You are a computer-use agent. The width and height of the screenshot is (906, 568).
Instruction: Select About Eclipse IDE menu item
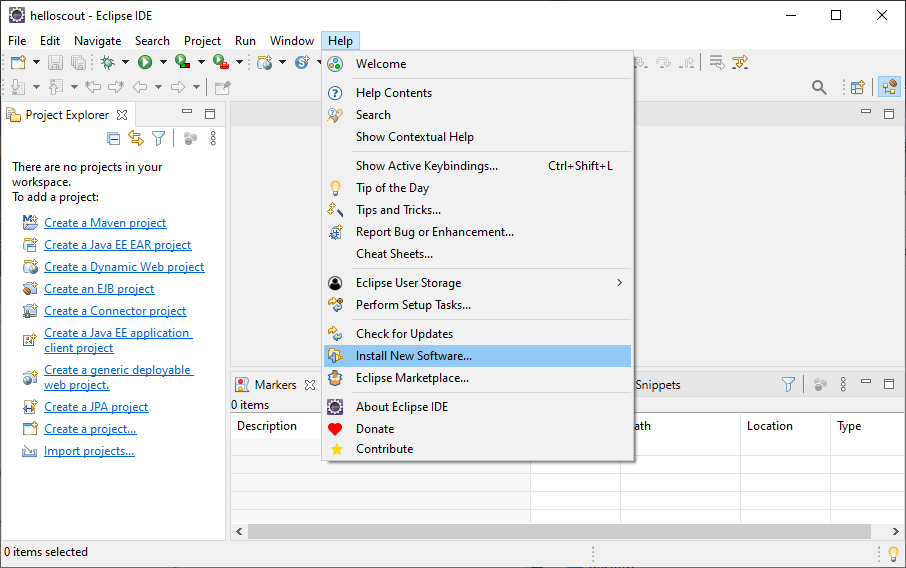(477, 407)
